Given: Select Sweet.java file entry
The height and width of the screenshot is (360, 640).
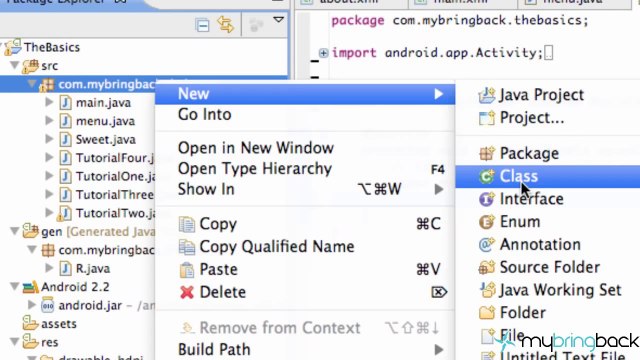Looking at the screenshot, I should coord(106,140).
